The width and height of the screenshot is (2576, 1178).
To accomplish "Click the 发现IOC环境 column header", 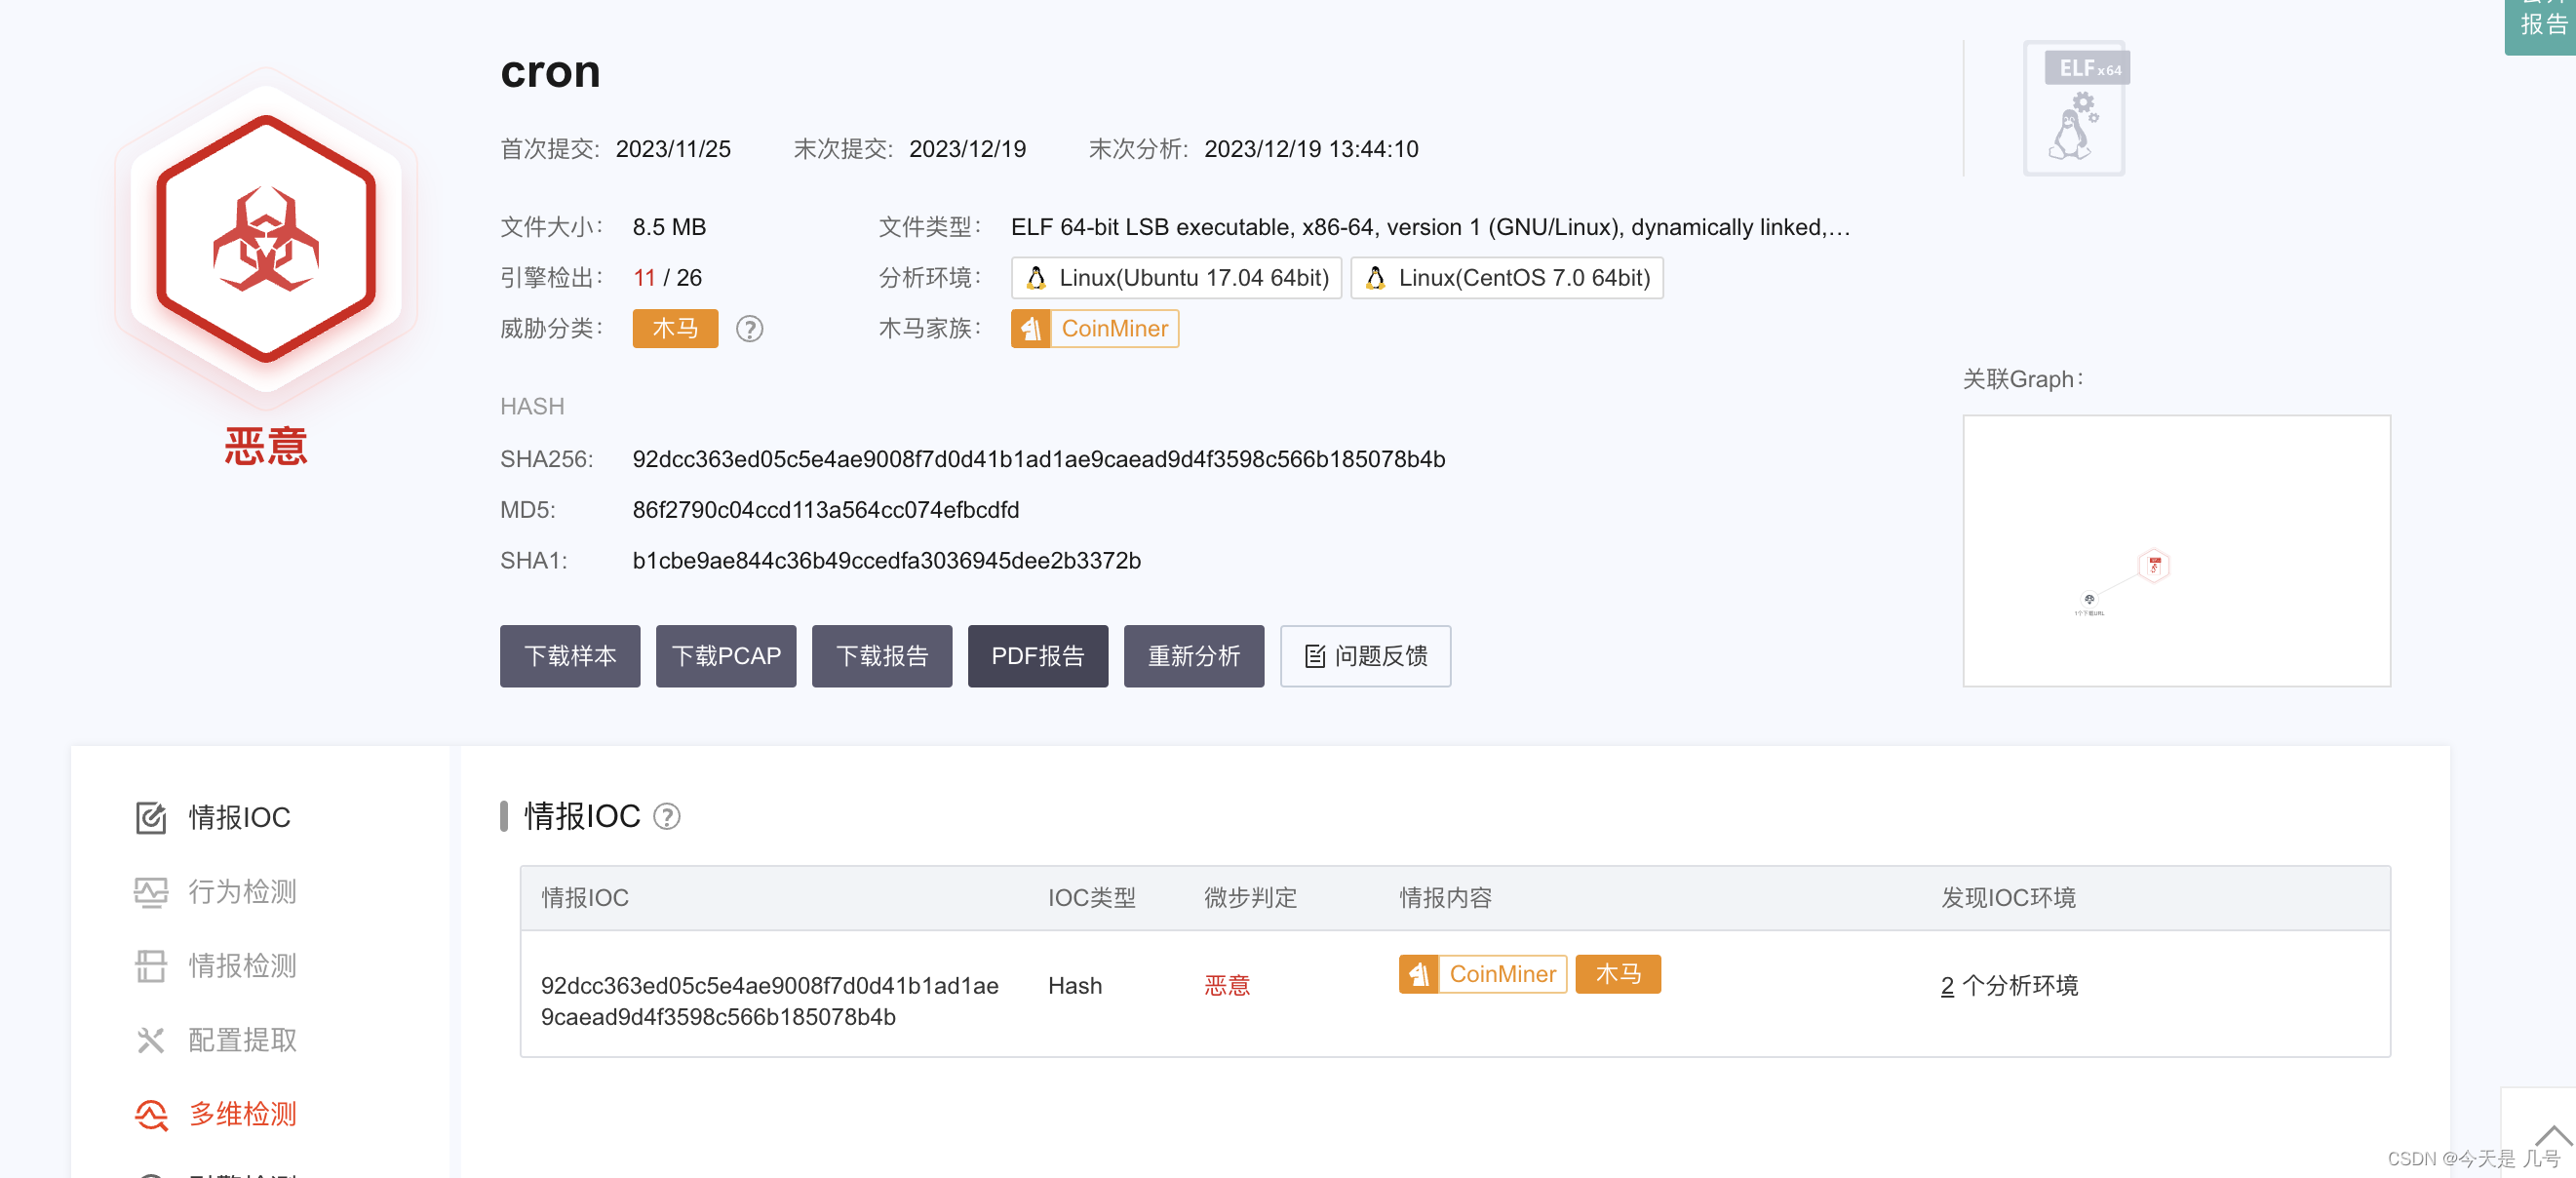I will click(2008, 898).
